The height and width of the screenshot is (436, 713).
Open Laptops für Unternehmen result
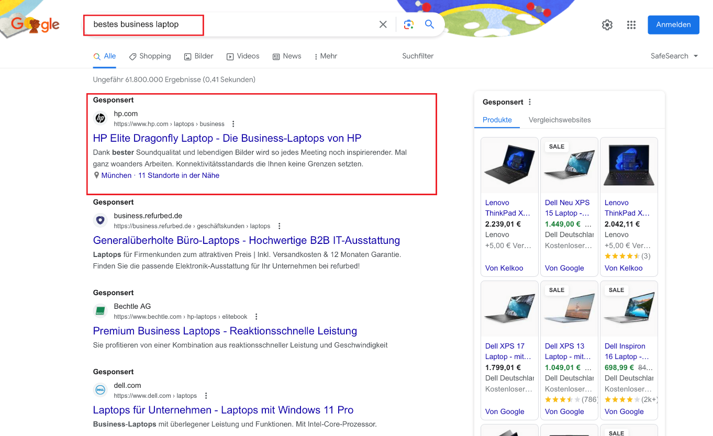point(223,410)
